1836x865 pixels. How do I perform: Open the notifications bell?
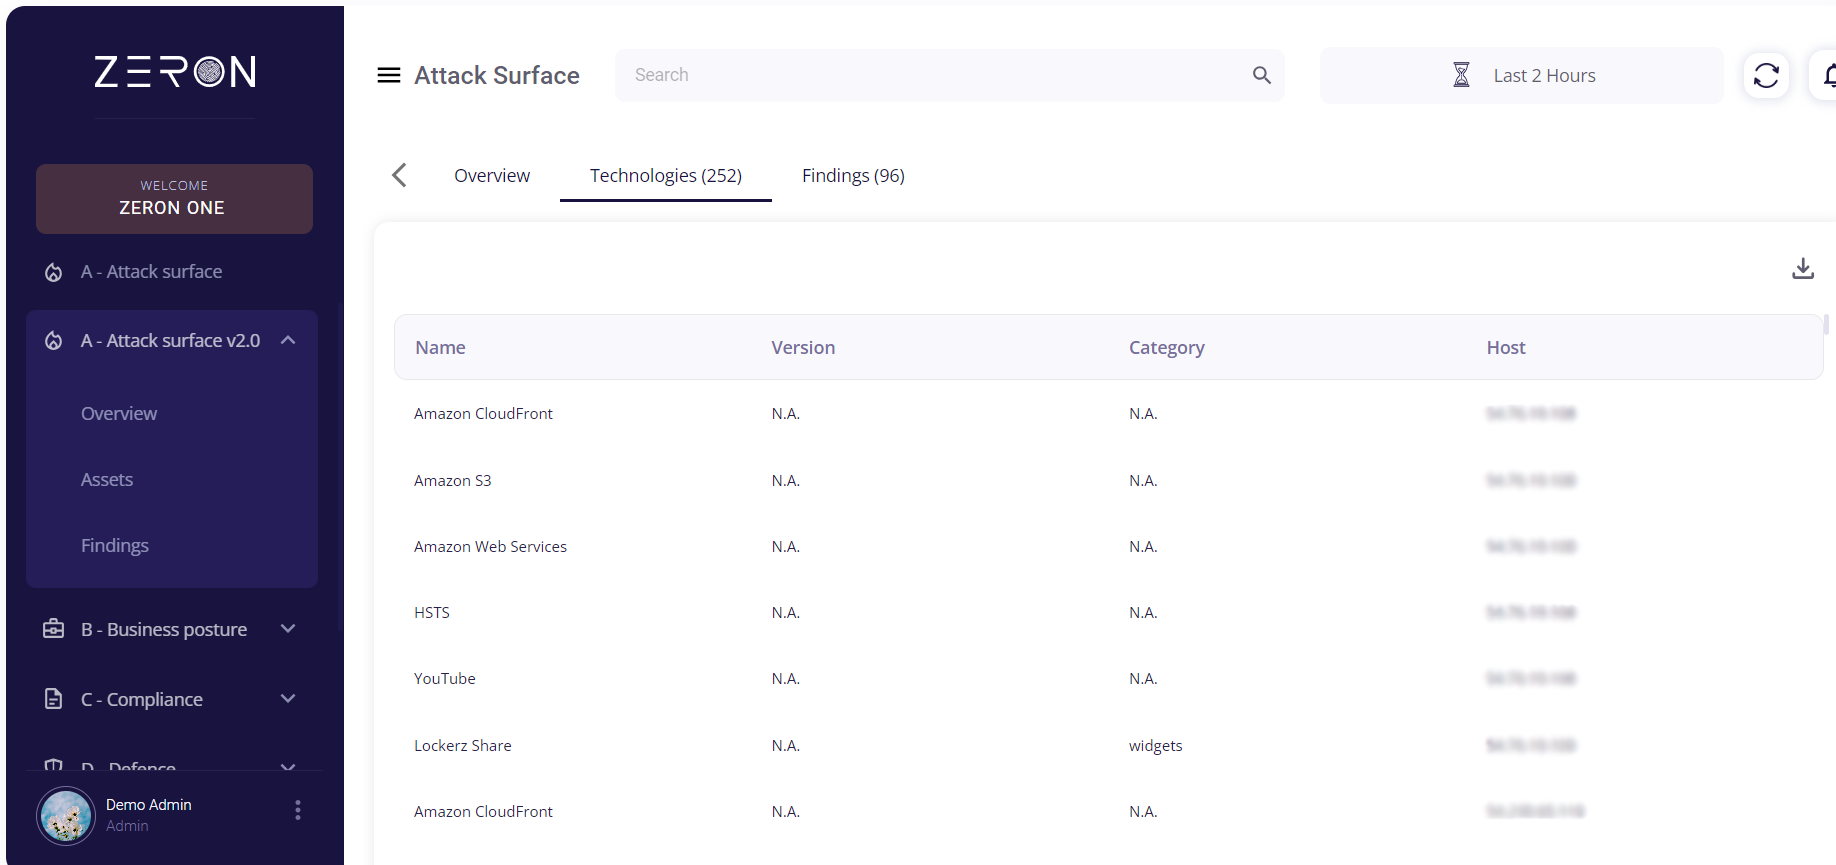(x=1828, y=75)
